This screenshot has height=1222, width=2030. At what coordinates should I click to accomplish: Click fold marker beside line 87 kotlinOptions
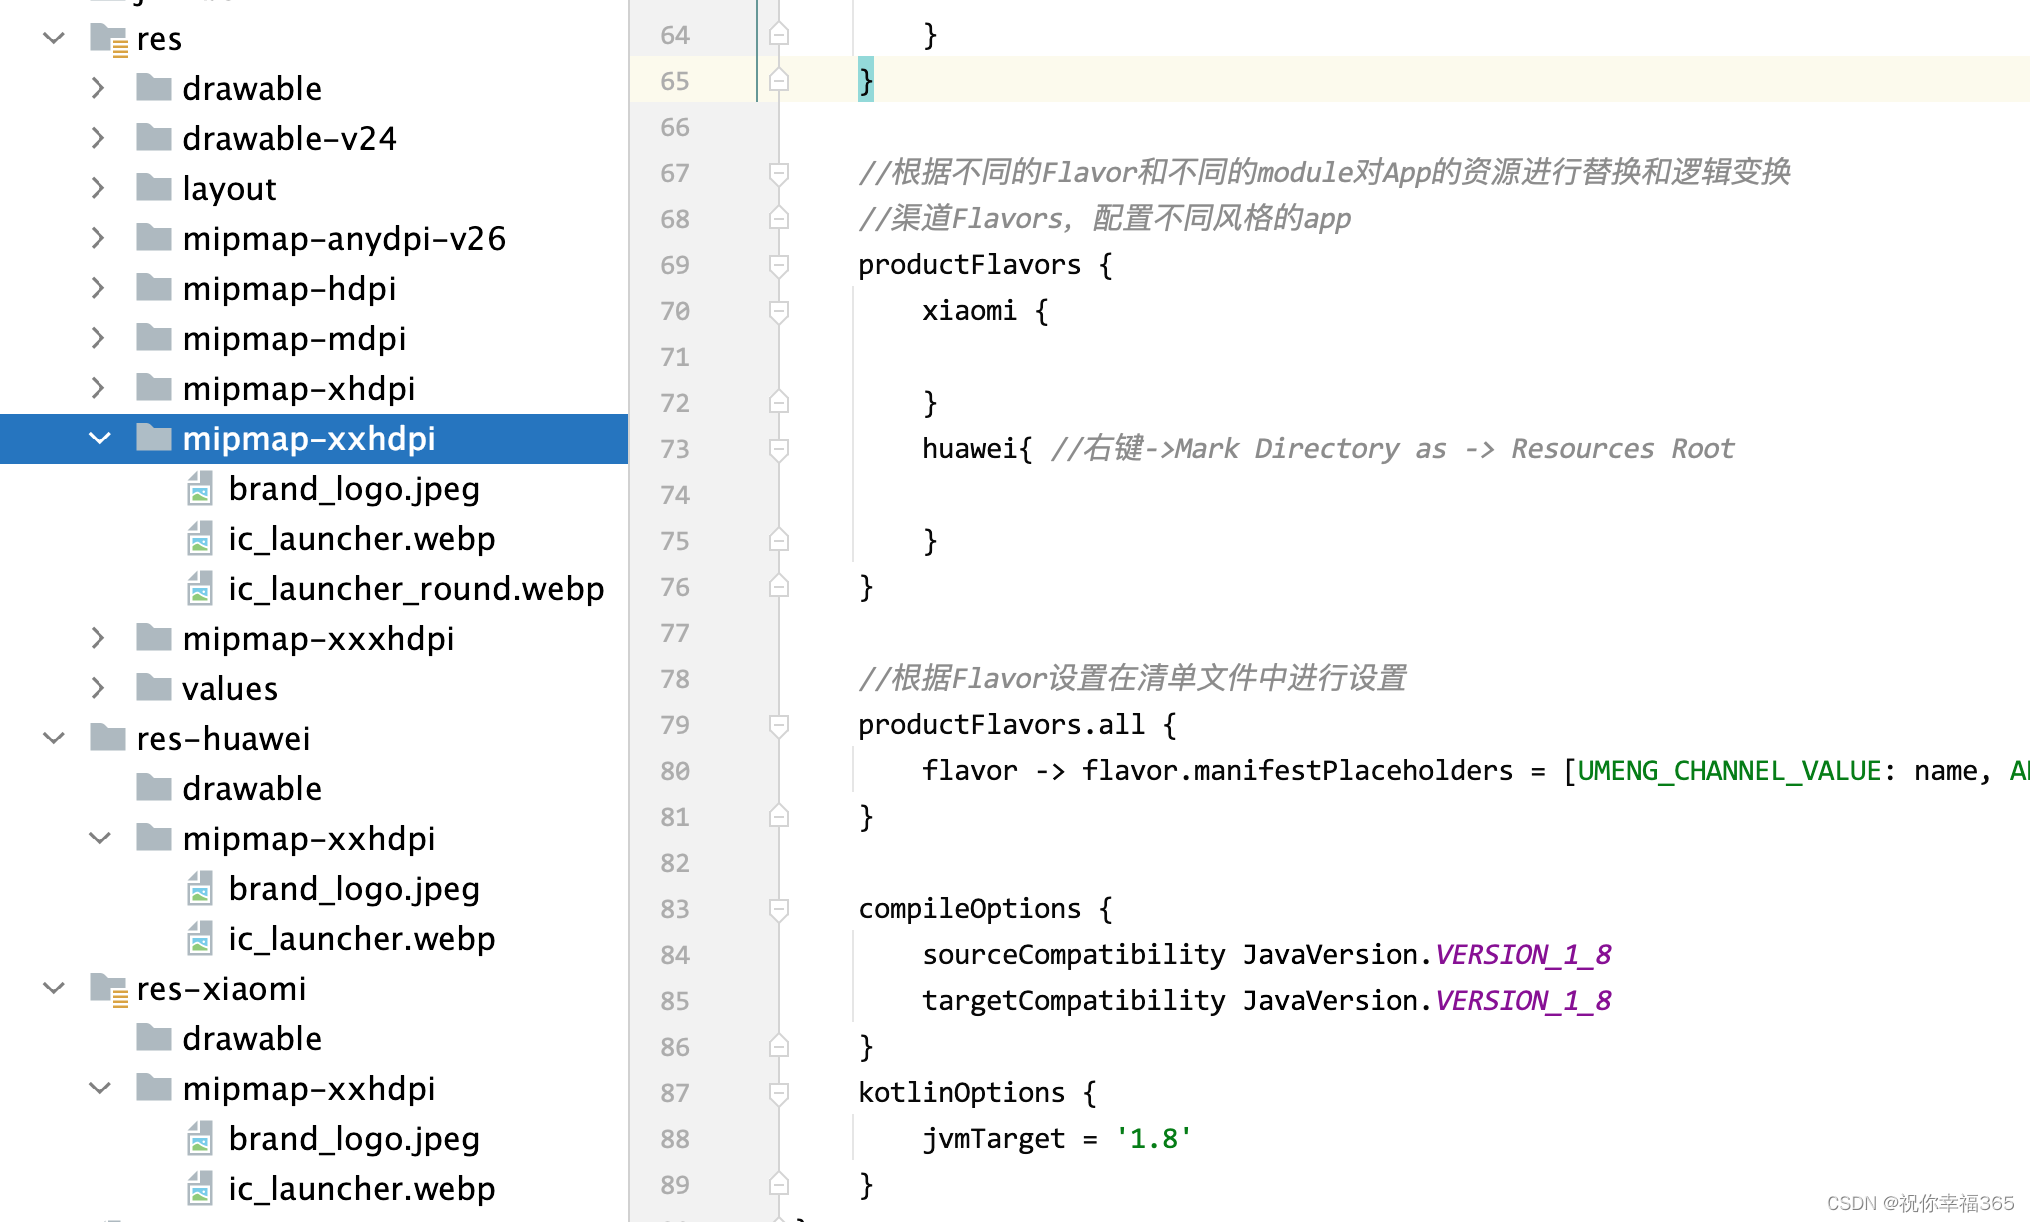coord(779,1093)
